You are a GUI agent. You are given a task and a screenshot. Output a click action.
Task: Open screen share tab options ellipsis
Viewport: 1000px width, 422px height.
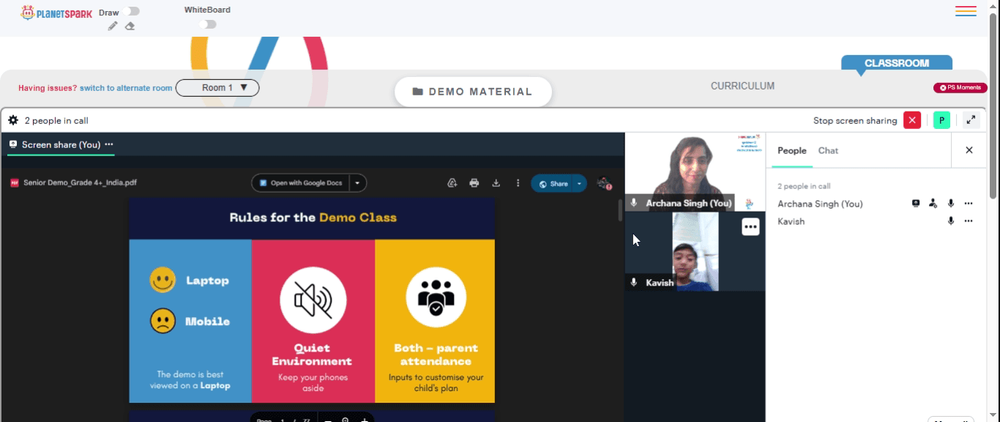tap(108, 144)
